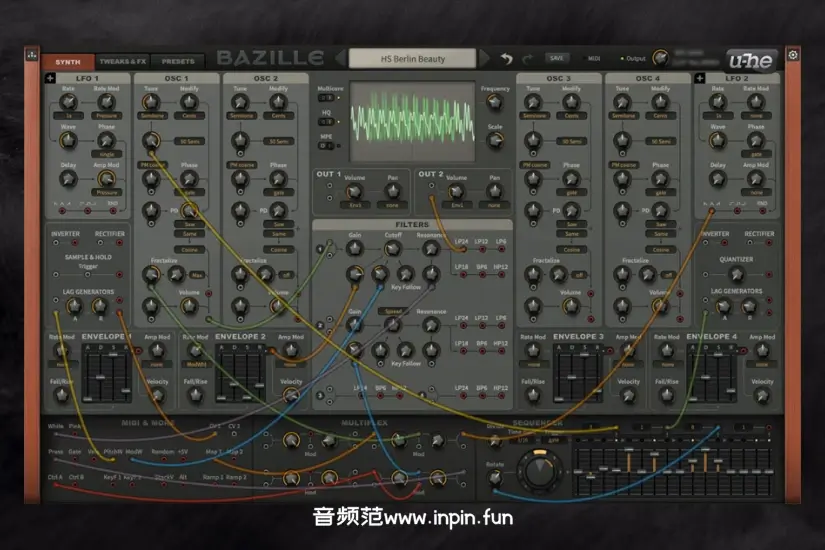Image resolution: width=825 pixels, height=550 pixels.
Task: Click the FILTERS module header
Action: tap(412, 225)
